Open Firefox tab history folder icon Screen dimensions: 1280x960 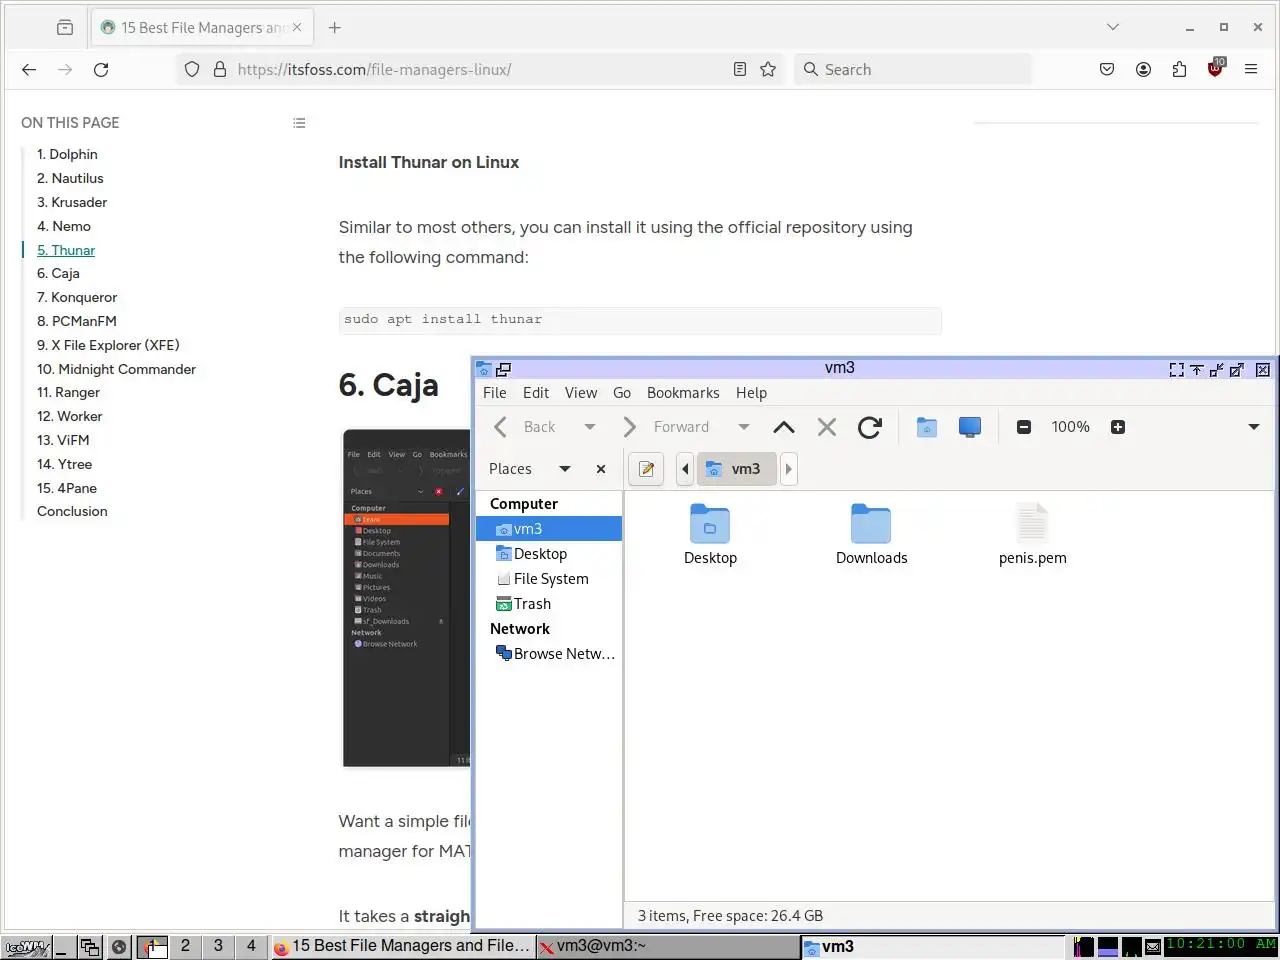65,28
